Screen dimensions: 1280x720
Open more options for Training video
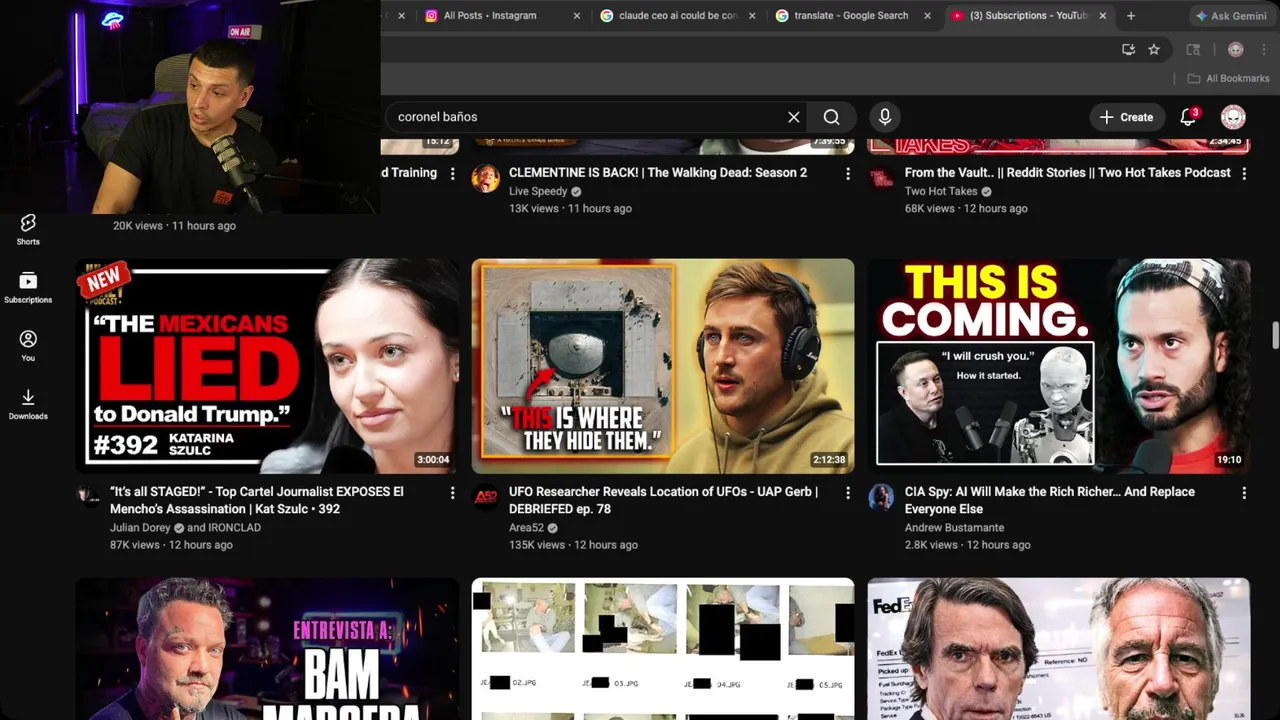point(452,174)
